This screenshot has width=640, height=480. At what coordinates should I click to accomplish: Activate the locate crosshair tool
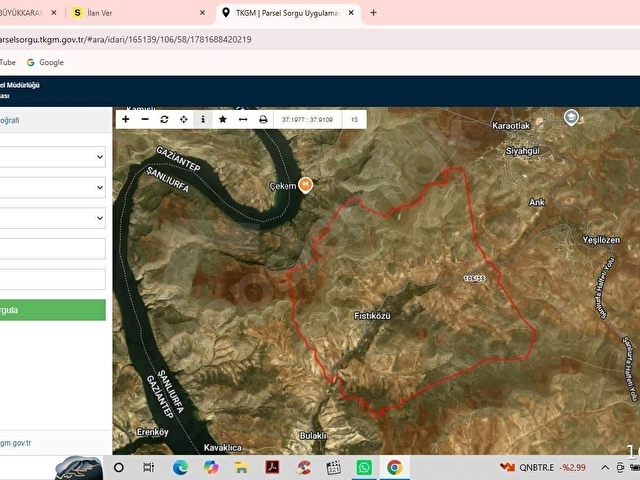tap(184, 119)
